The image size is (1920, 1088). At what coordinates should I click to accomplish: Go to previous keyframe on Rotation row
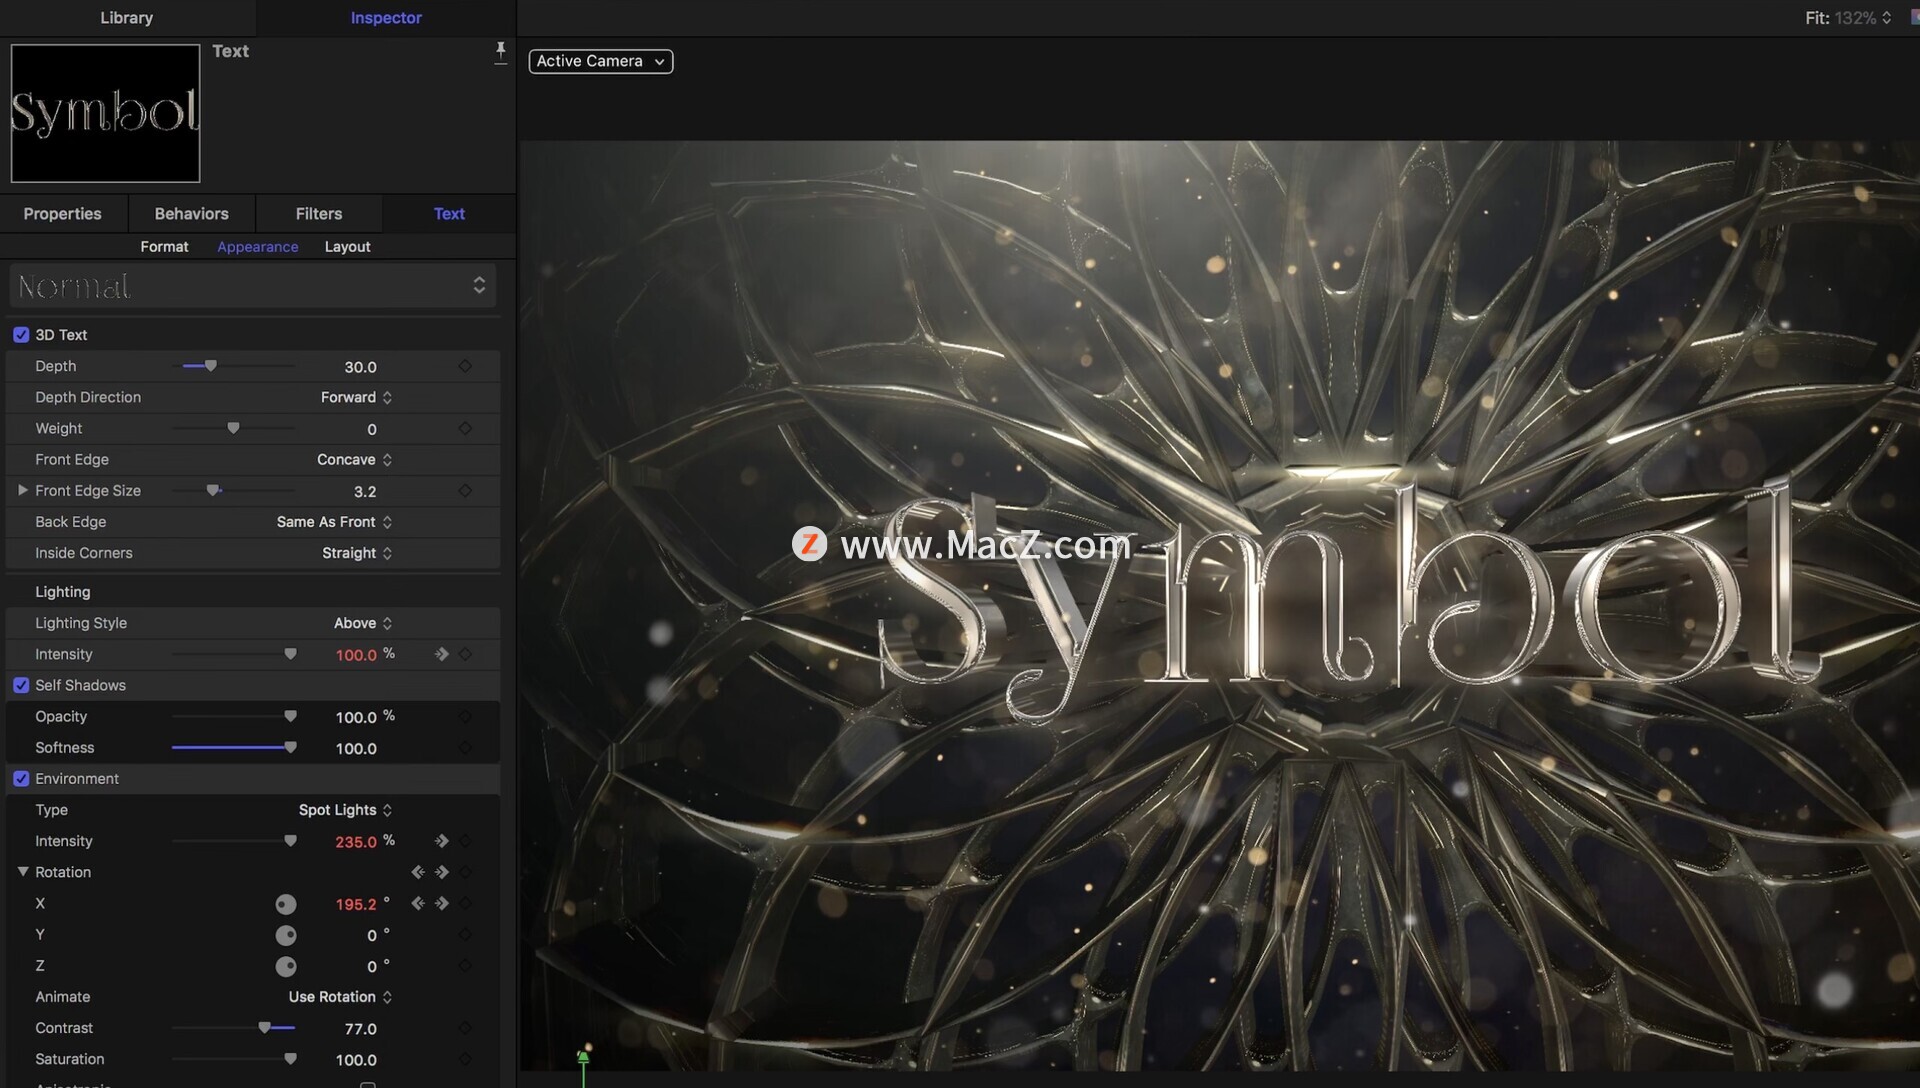418,872
